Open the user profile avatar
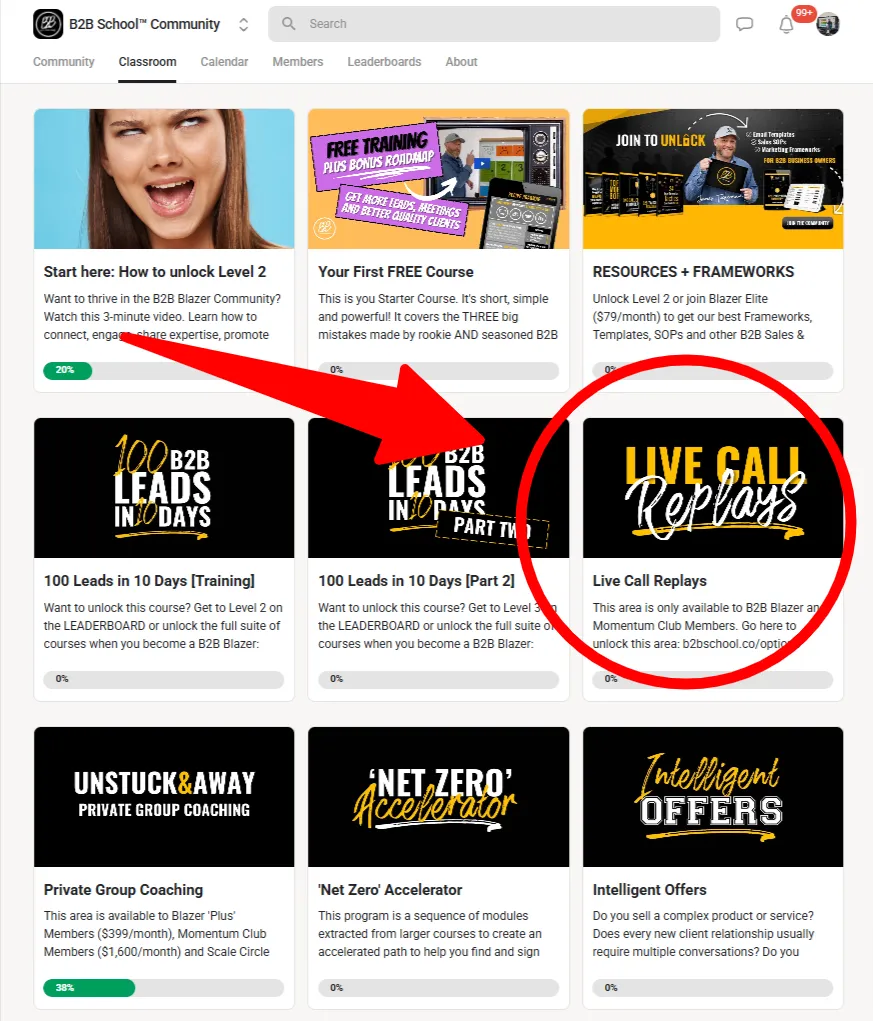The width and height of the screenshot is (873, 1021). (828, 24)
